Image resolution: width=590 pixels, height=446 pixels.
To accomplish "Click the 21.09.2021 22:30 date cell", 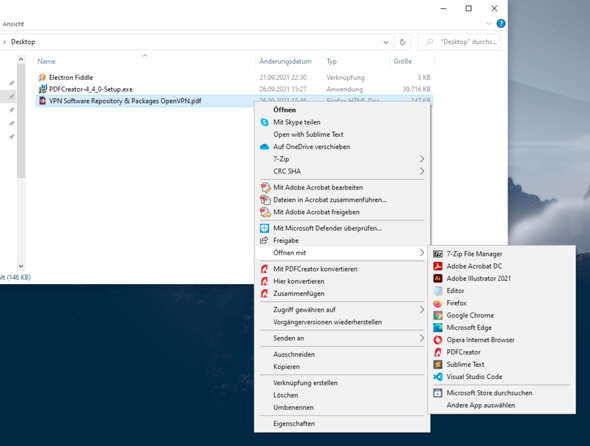I will 283,78.
